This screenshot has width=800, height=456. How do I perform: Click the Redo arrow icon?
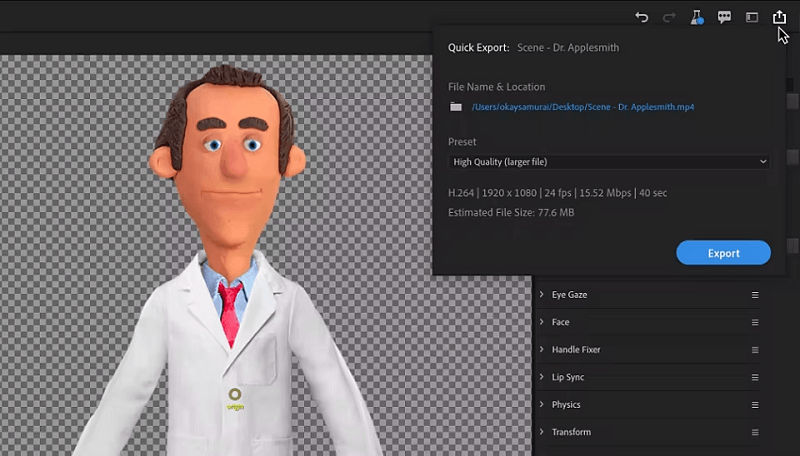(x=669, y=17)
